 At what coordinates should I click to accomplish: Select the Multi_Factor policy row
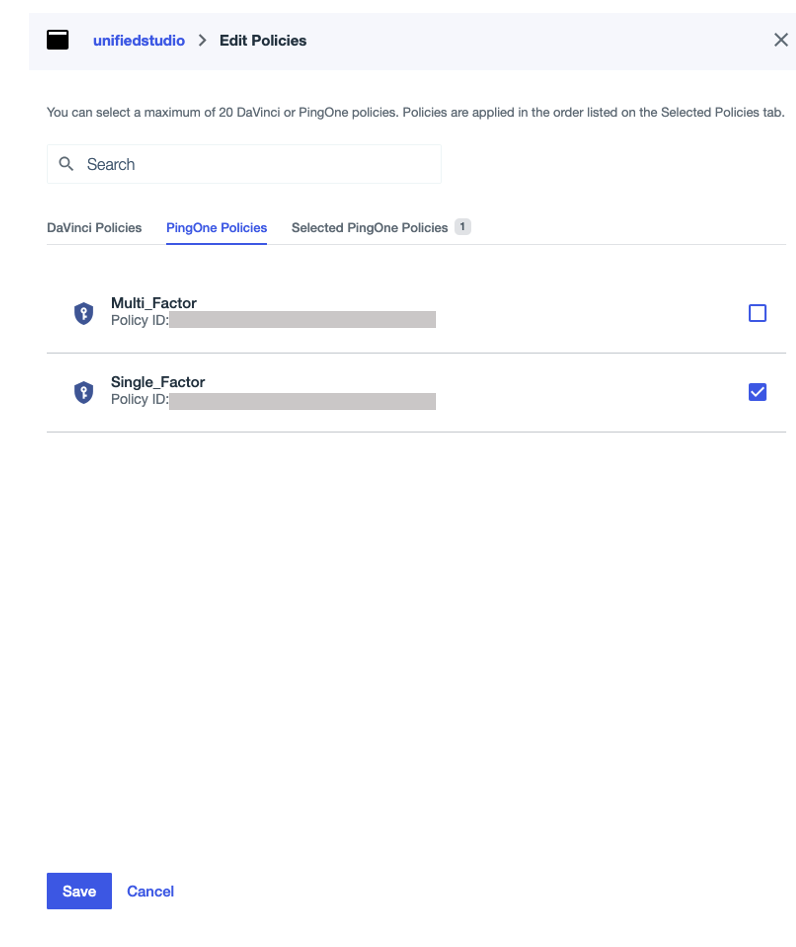(400, 312)
